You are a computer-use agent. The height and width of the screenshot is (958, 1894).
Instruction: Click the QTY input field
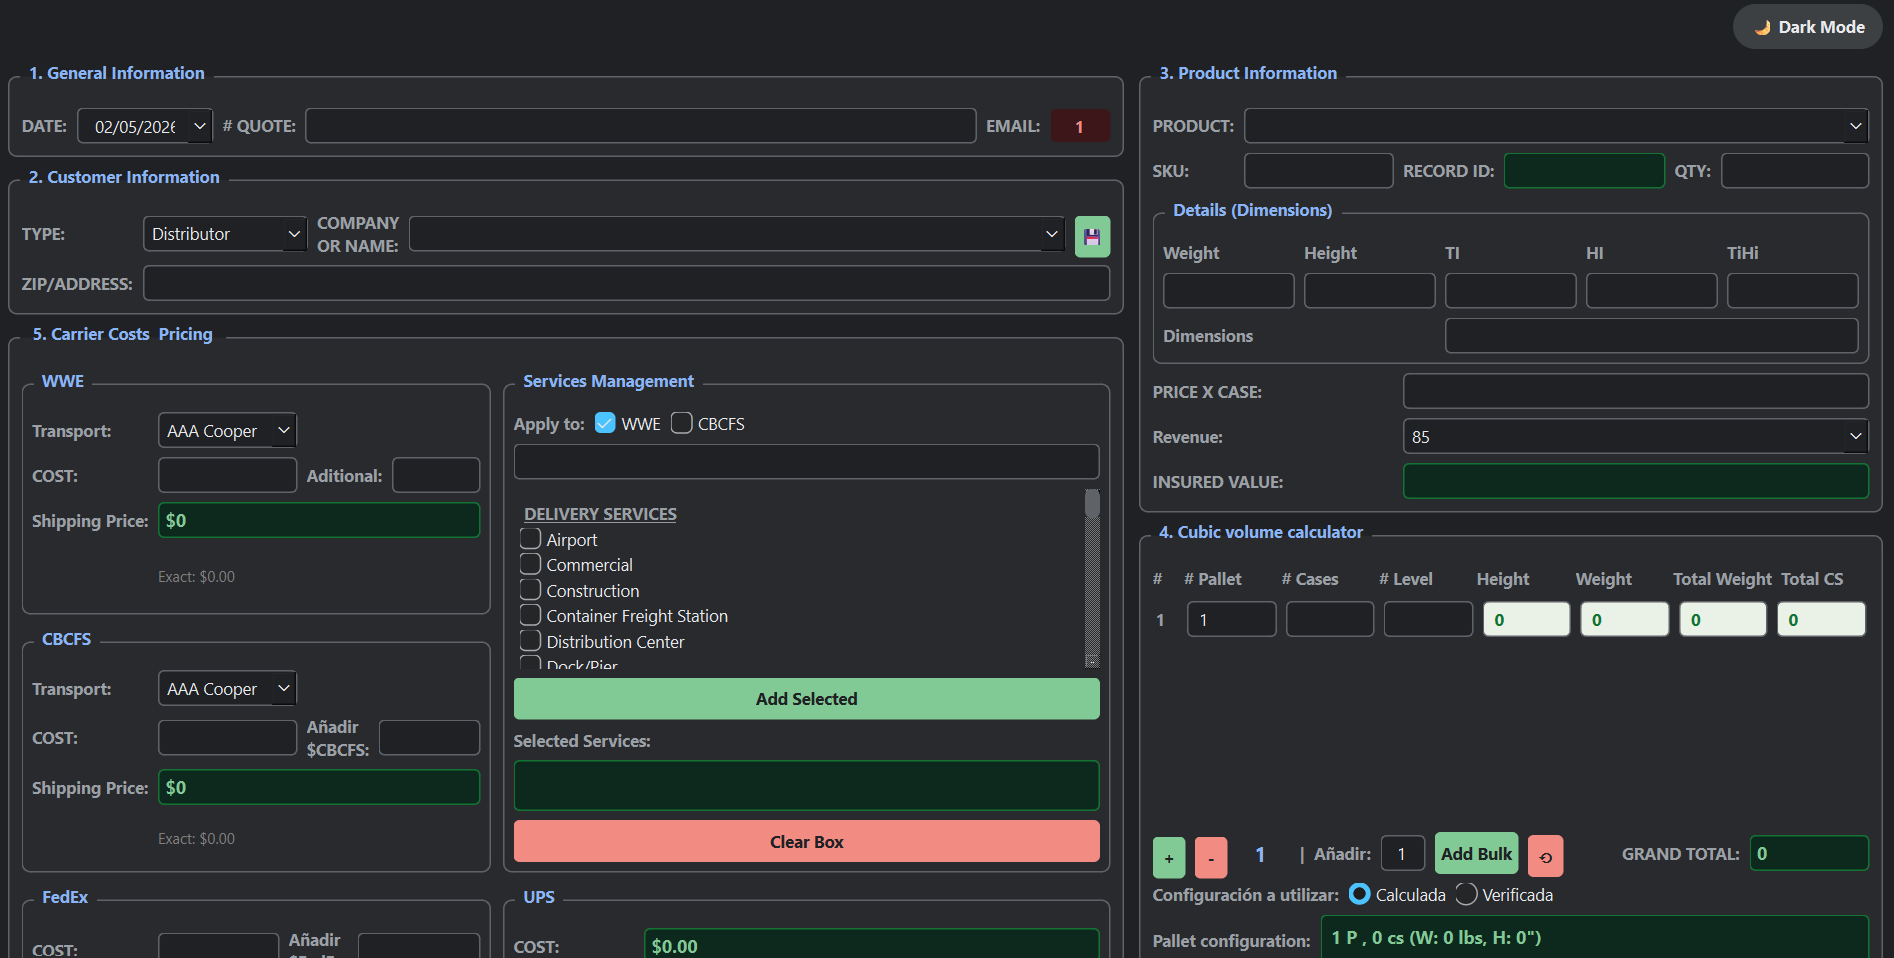(1794, 170)
